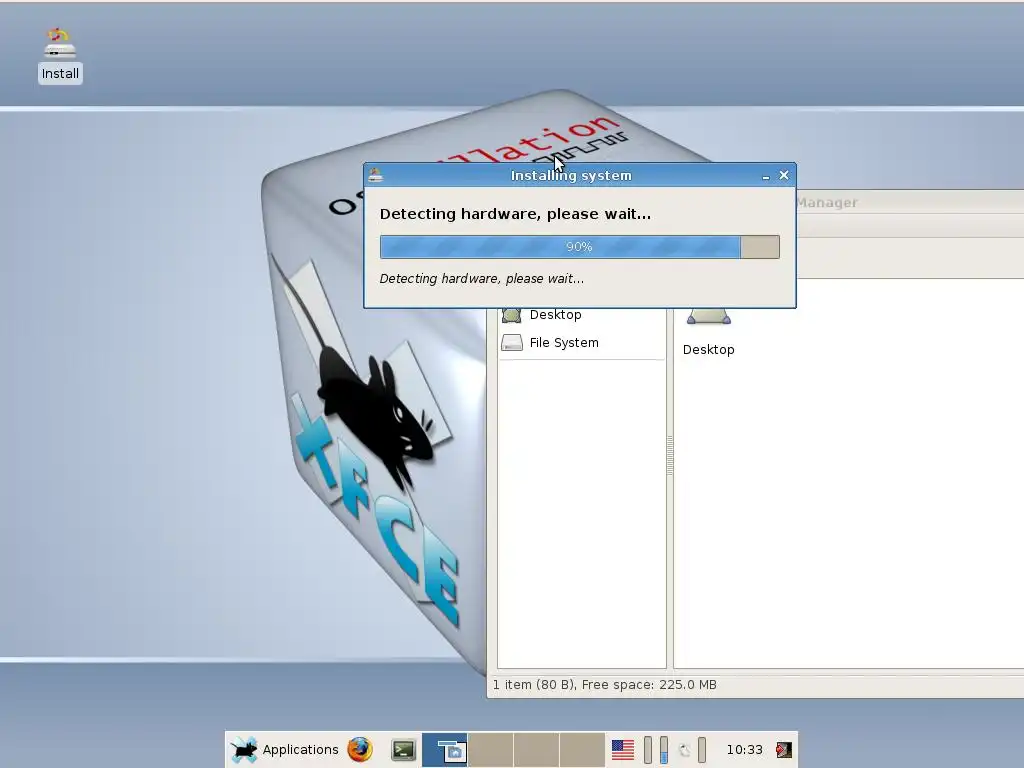The image size is (1024, 768).
Task: Click the 90% installation progress bar
Action: click(x=579, y=247)
